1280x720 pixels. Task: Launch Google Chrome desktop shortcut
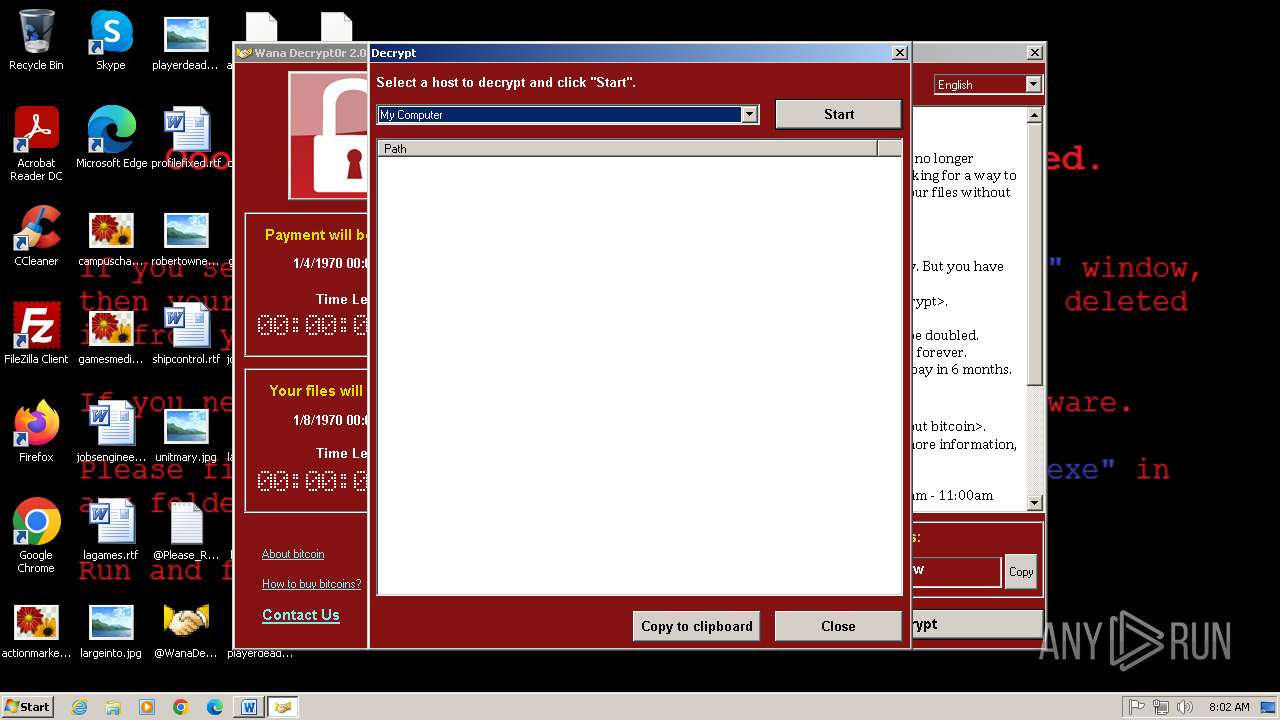click(x=36, y=535)
